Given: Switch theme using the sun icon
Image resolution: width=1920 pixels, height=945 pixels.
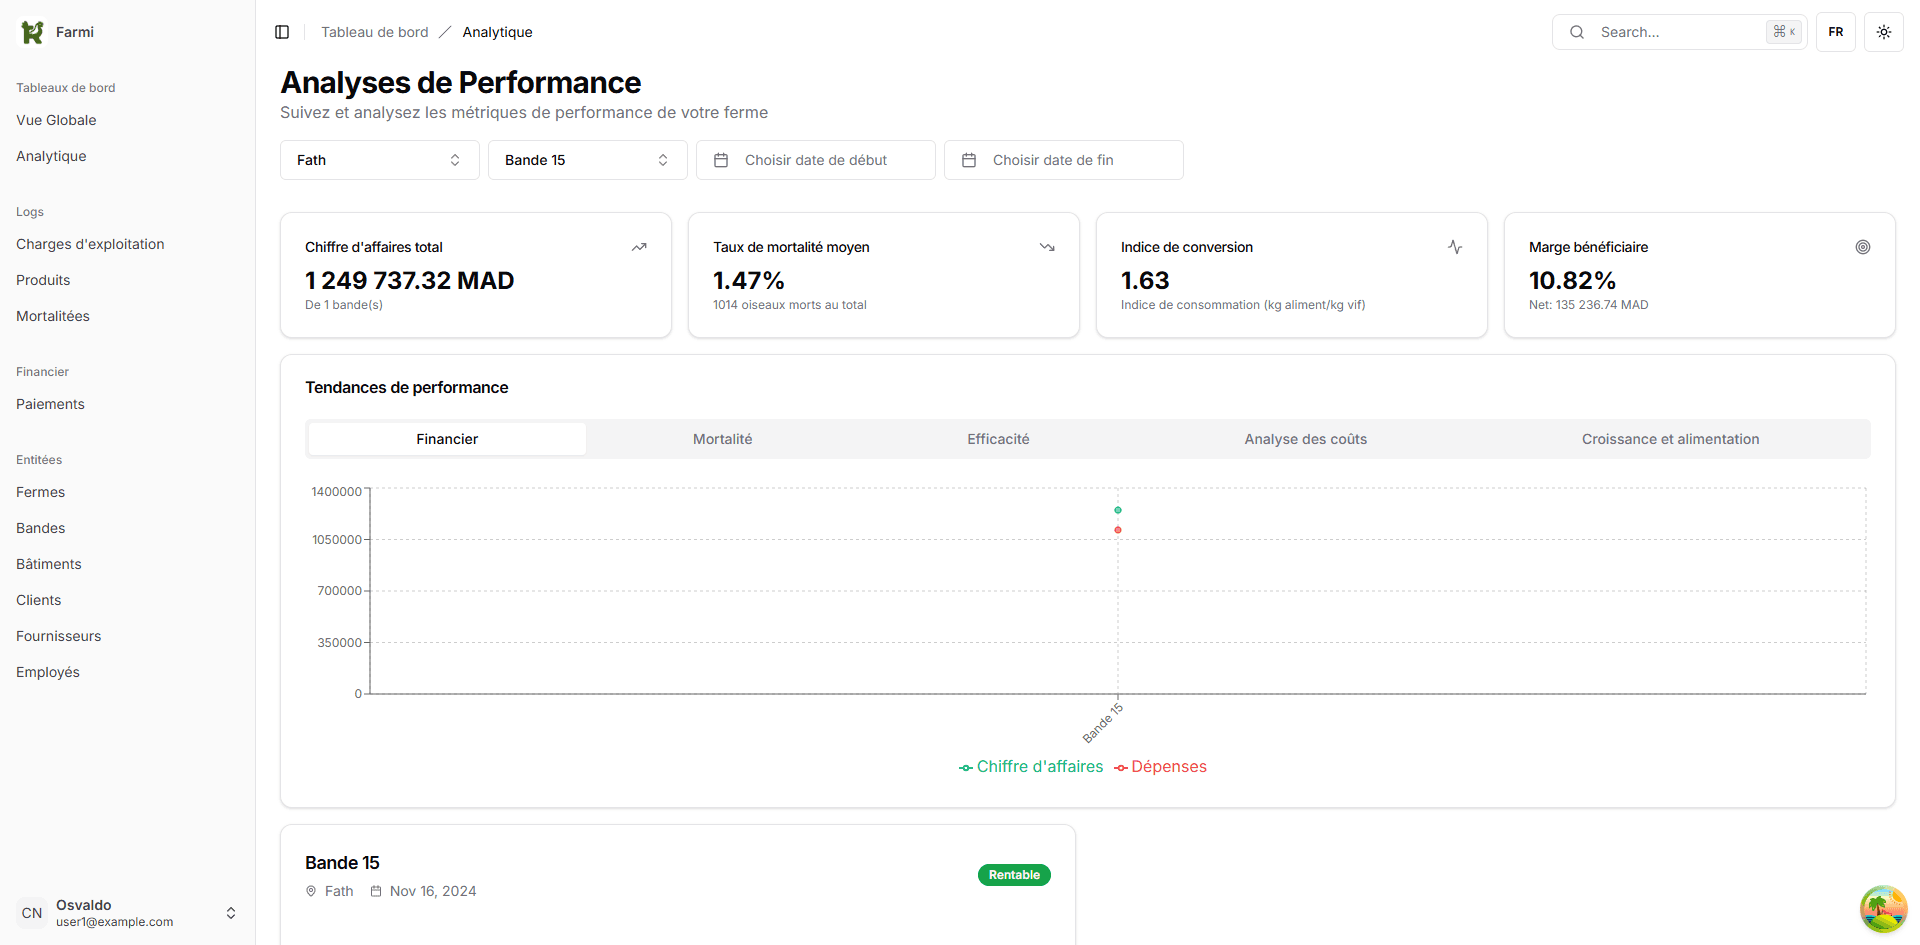Looking at the screenshot, I should point(1883,32).
